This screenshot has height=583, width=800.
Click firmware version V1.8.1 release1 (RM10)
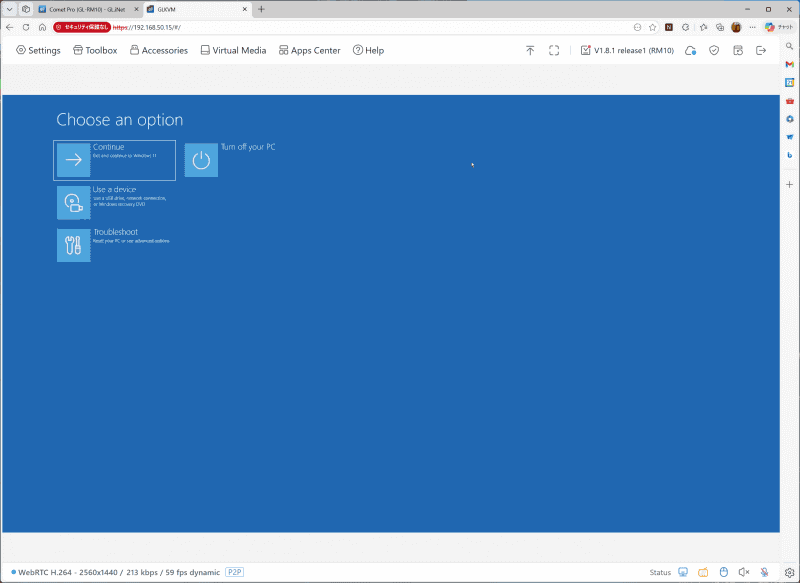tap(628, 50)
